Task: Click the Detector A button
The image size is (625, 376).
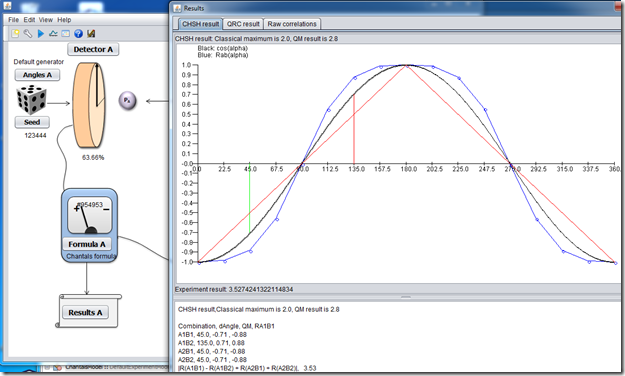Action: 93,49
